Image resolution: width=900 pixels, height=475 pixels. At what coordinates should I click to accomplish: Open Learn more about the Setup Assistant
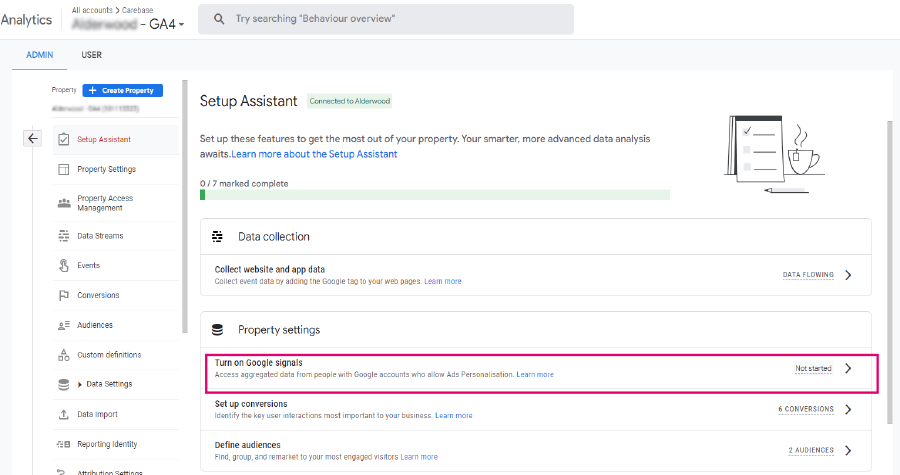[x=314, y=154]
